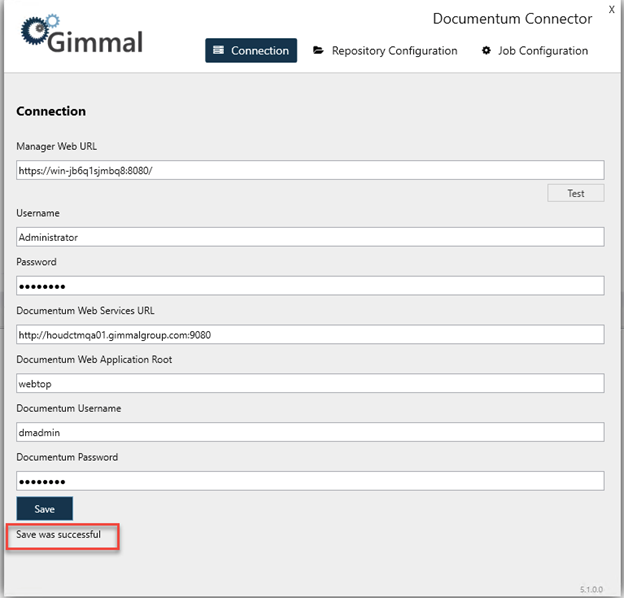Click the Job Configuration gear icon
Image resolution: width=624 pixels, height=598 pixels.
click(x=486, y=51)
